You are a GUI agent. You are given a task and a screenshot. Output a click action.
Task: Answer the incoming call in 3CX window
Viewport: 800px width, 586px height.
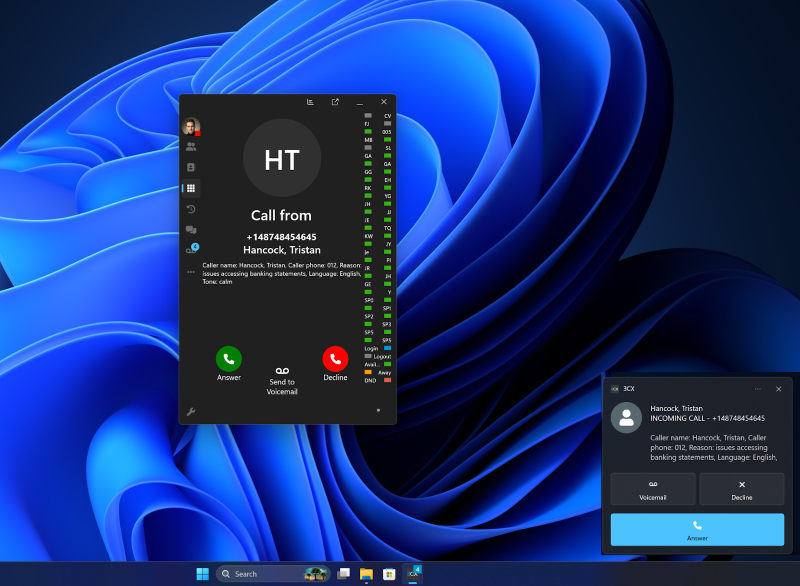pyautogui.click(x=229, y=359)
